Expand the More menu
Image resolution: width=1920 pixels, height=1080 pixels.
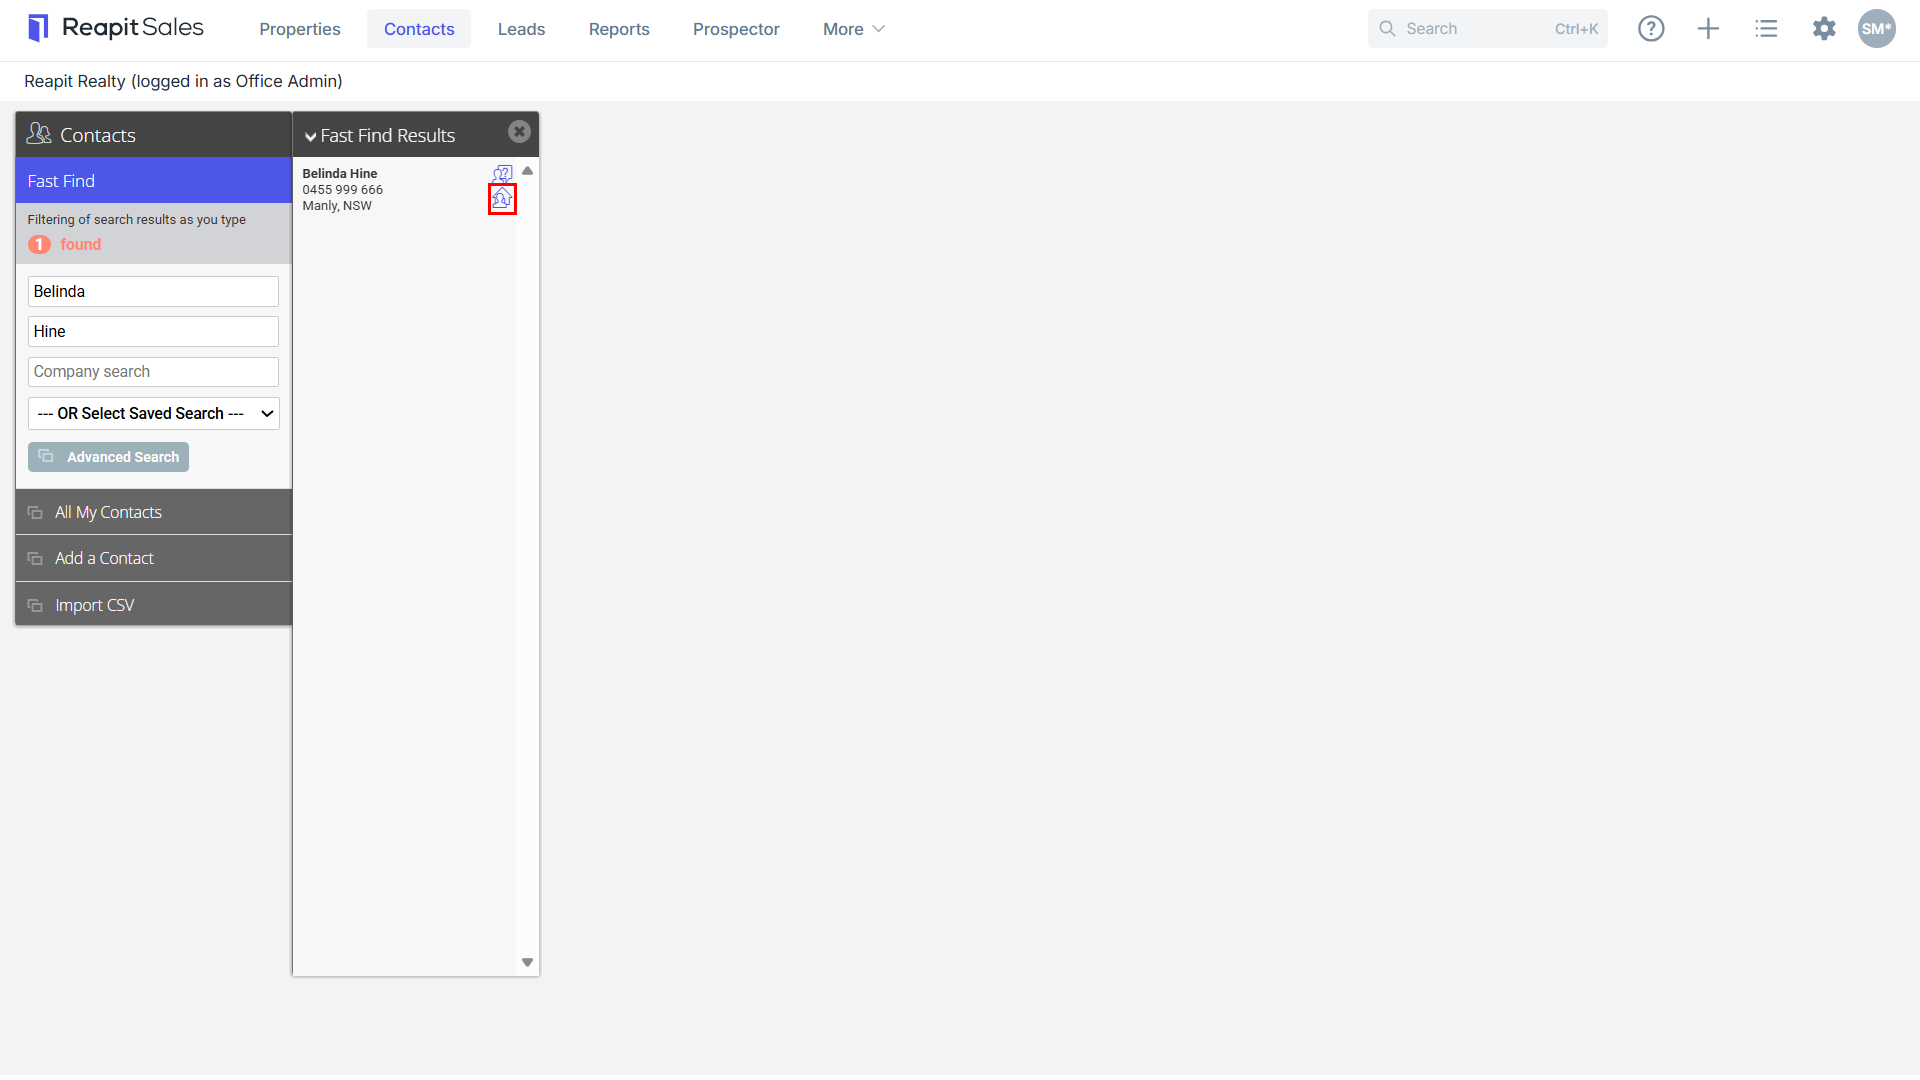(x=854, y=29)
